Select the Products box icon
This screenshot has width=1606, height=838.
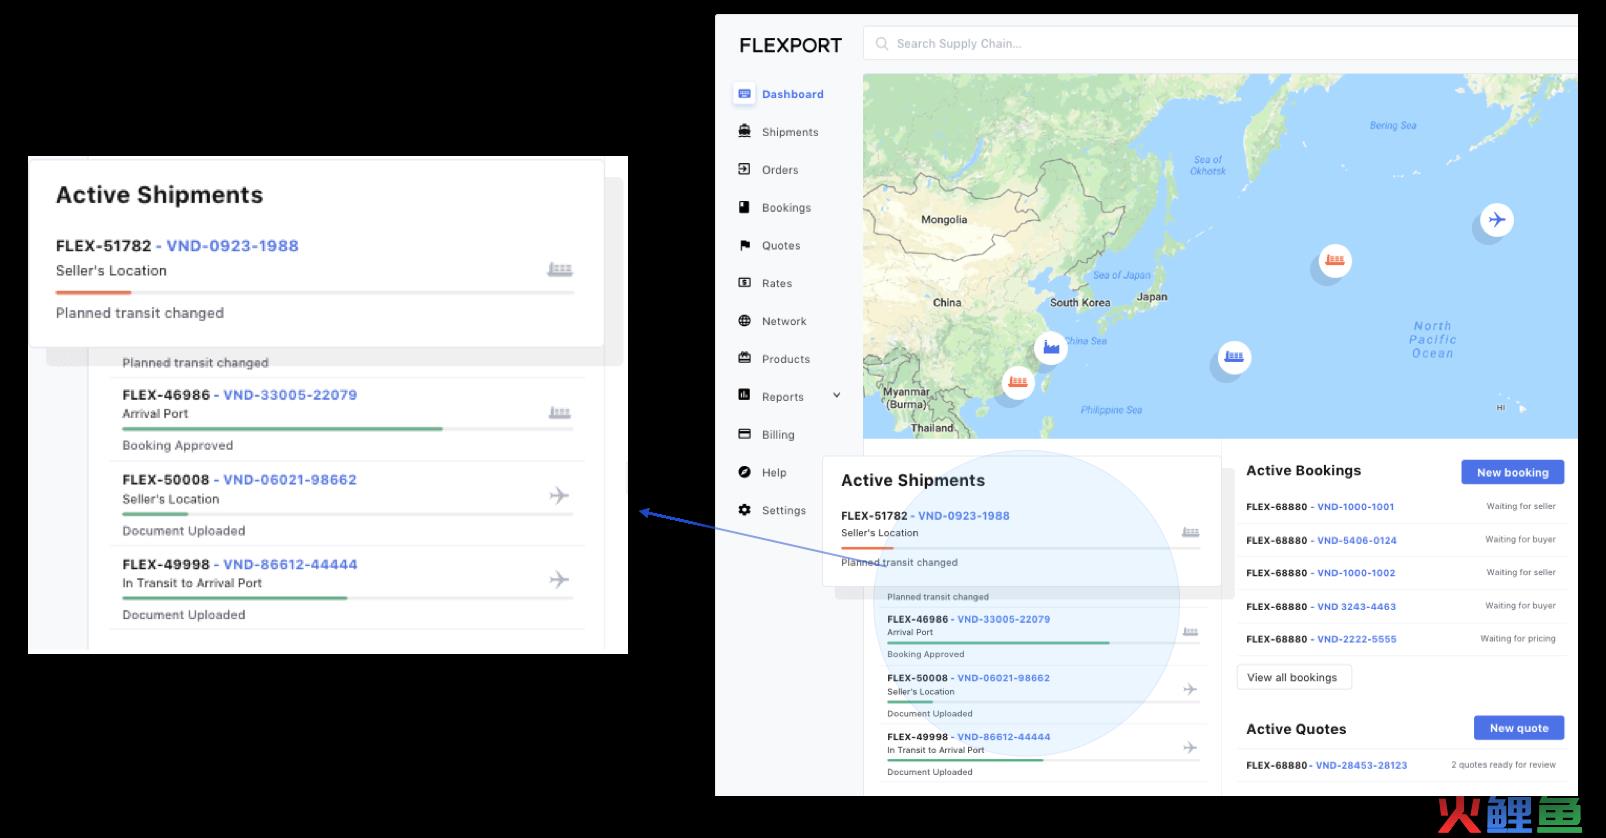pos(744,358)
